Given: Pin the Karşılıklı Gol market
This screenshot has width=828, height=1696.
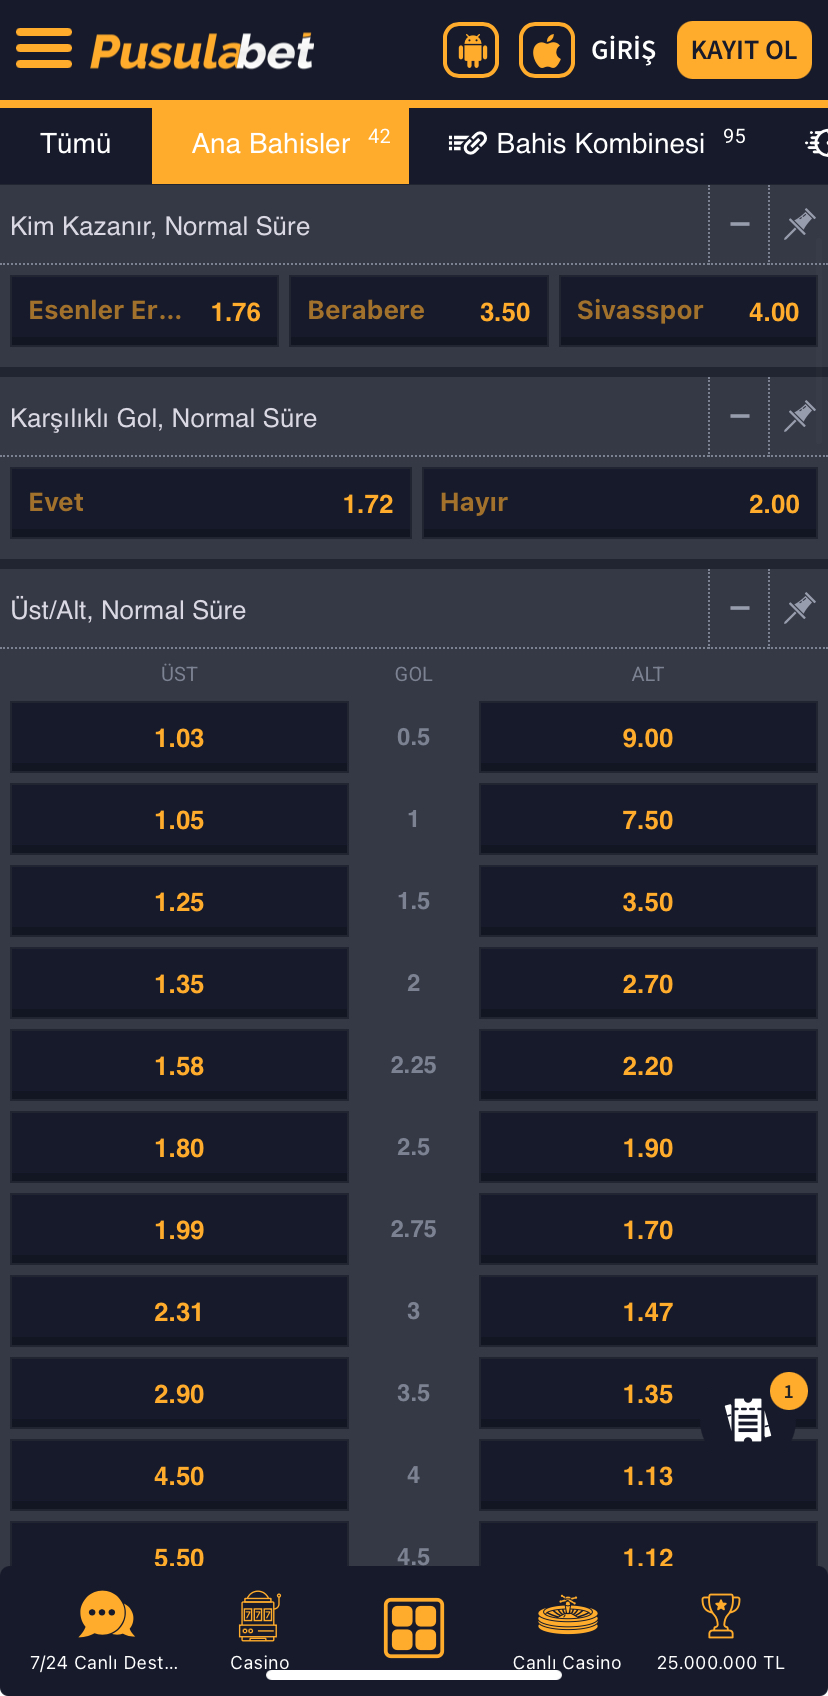Looking at the screenshot, I should point(799,417).
